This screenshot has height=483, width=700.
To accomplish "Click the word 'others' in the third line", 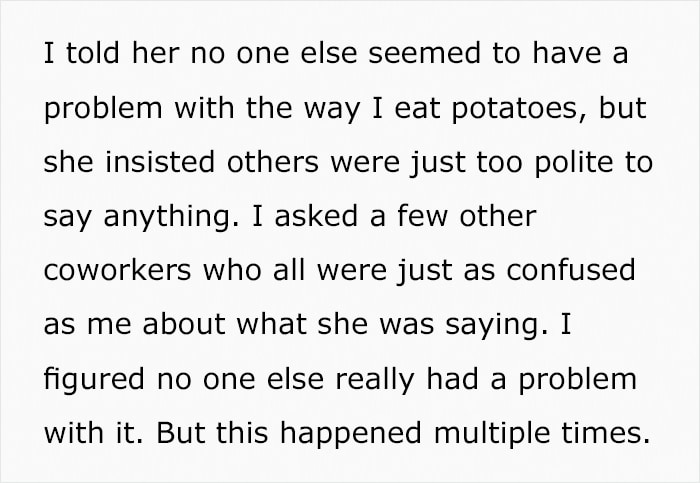I will pyautogui.click(x=273, y=161).
